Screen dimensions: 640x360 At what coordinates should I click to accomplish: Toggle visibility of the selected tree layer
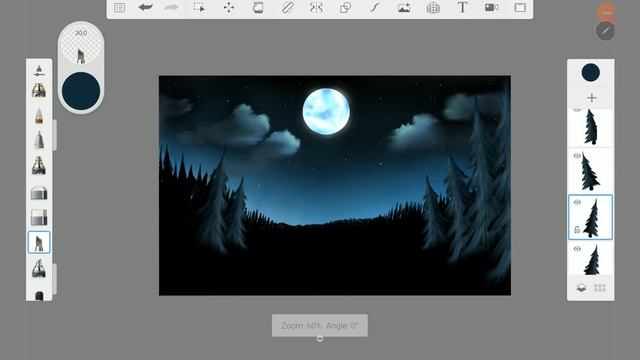click(x=577, y=202)
